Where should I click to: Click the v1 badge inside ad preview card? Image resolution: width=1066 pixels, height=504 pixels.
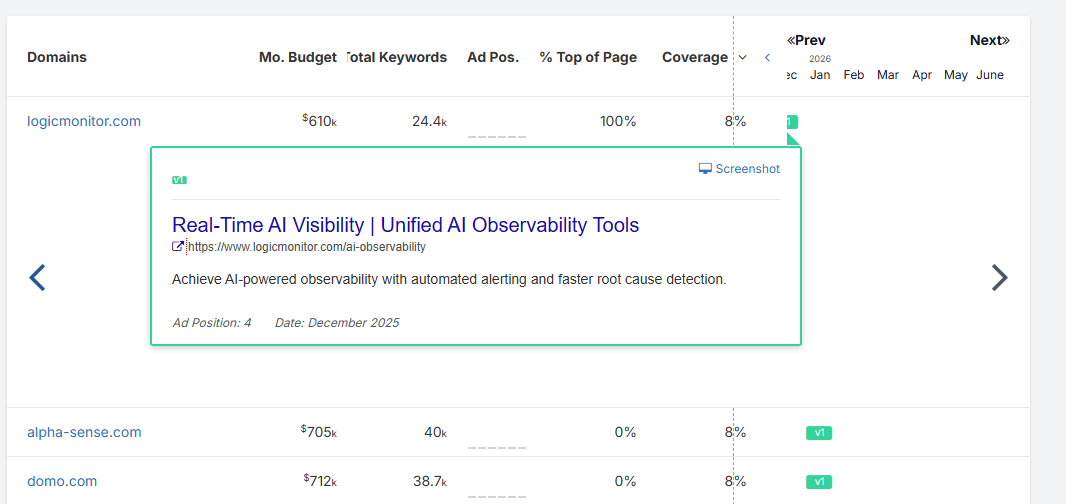point(179,180)
